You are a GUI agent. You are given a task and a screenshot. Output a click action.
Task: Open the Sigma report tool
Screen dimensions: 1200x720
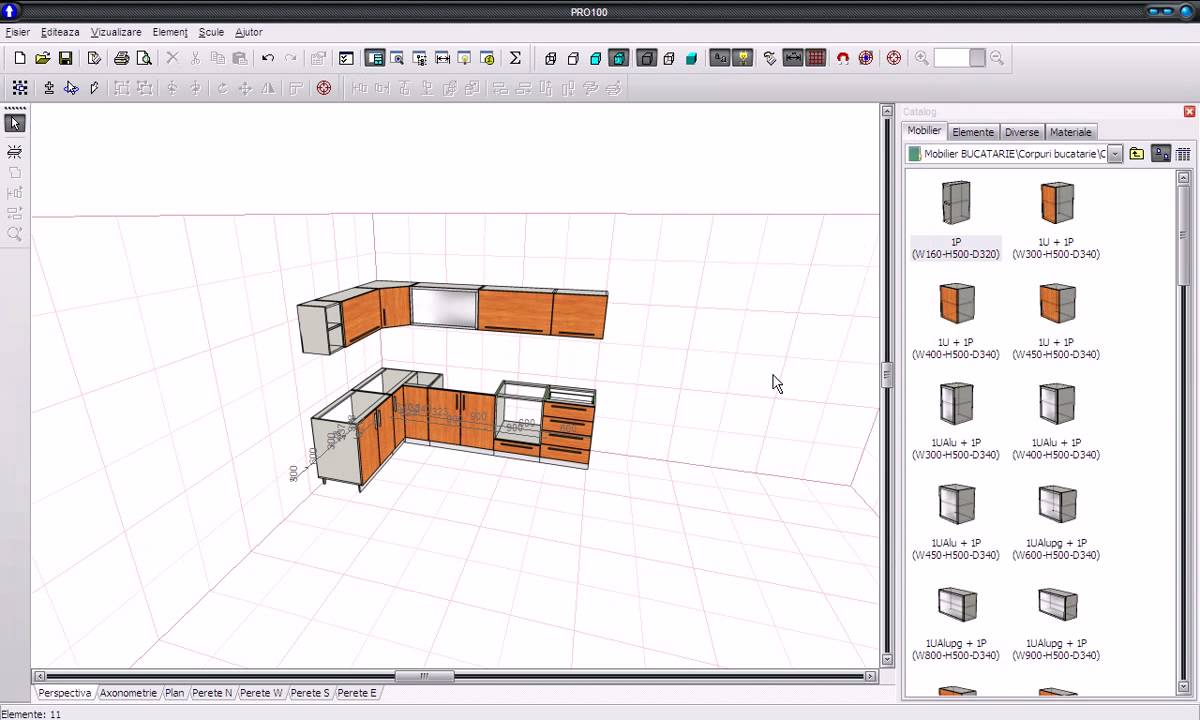pyautogui.click(x=515, y=58)
